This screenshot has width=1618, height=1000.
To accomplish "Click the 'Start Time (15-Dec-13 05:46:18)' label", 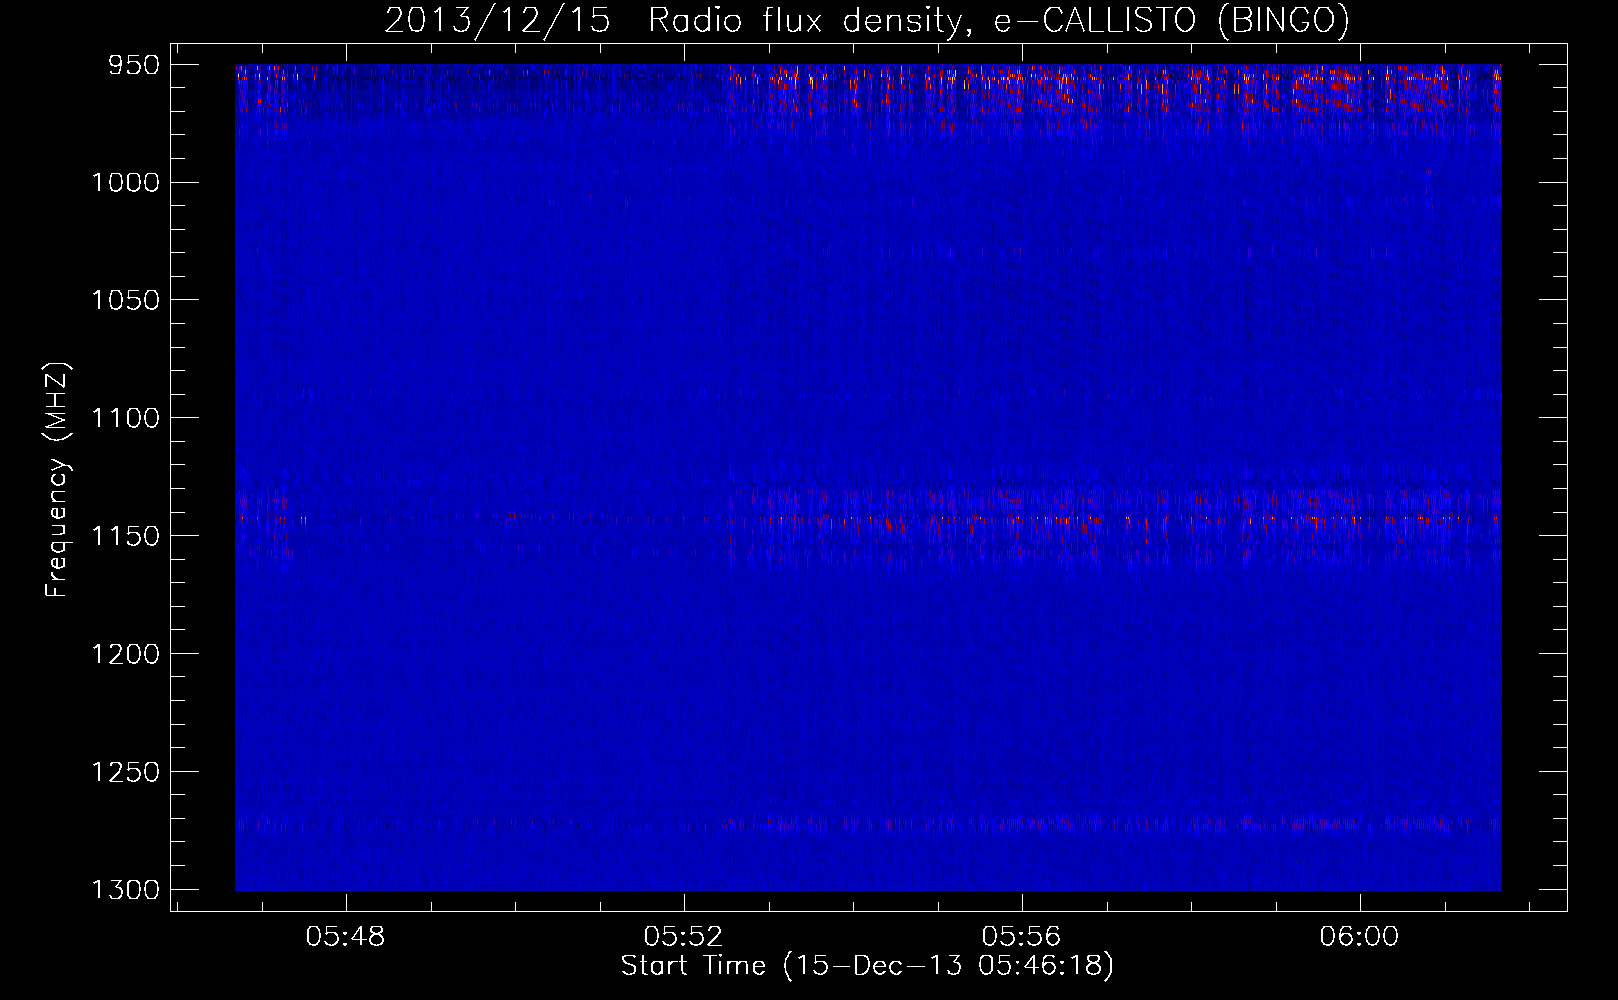I will [x=867, y=966].
